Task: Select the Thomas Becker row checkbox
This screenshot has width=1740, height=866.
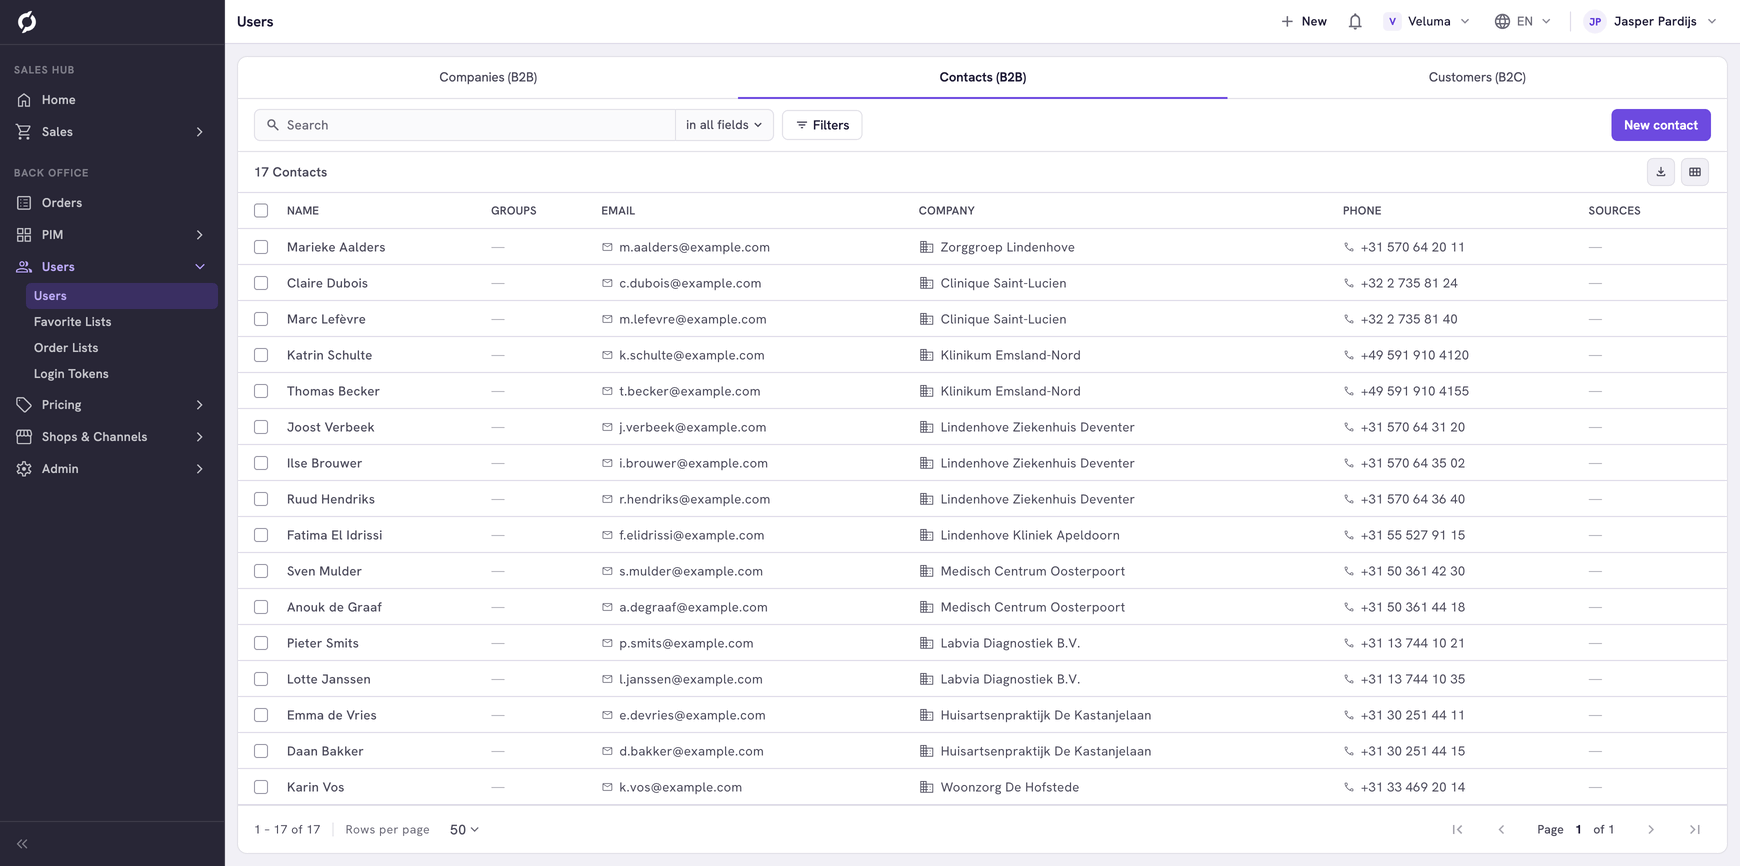Action: point(261,391)
